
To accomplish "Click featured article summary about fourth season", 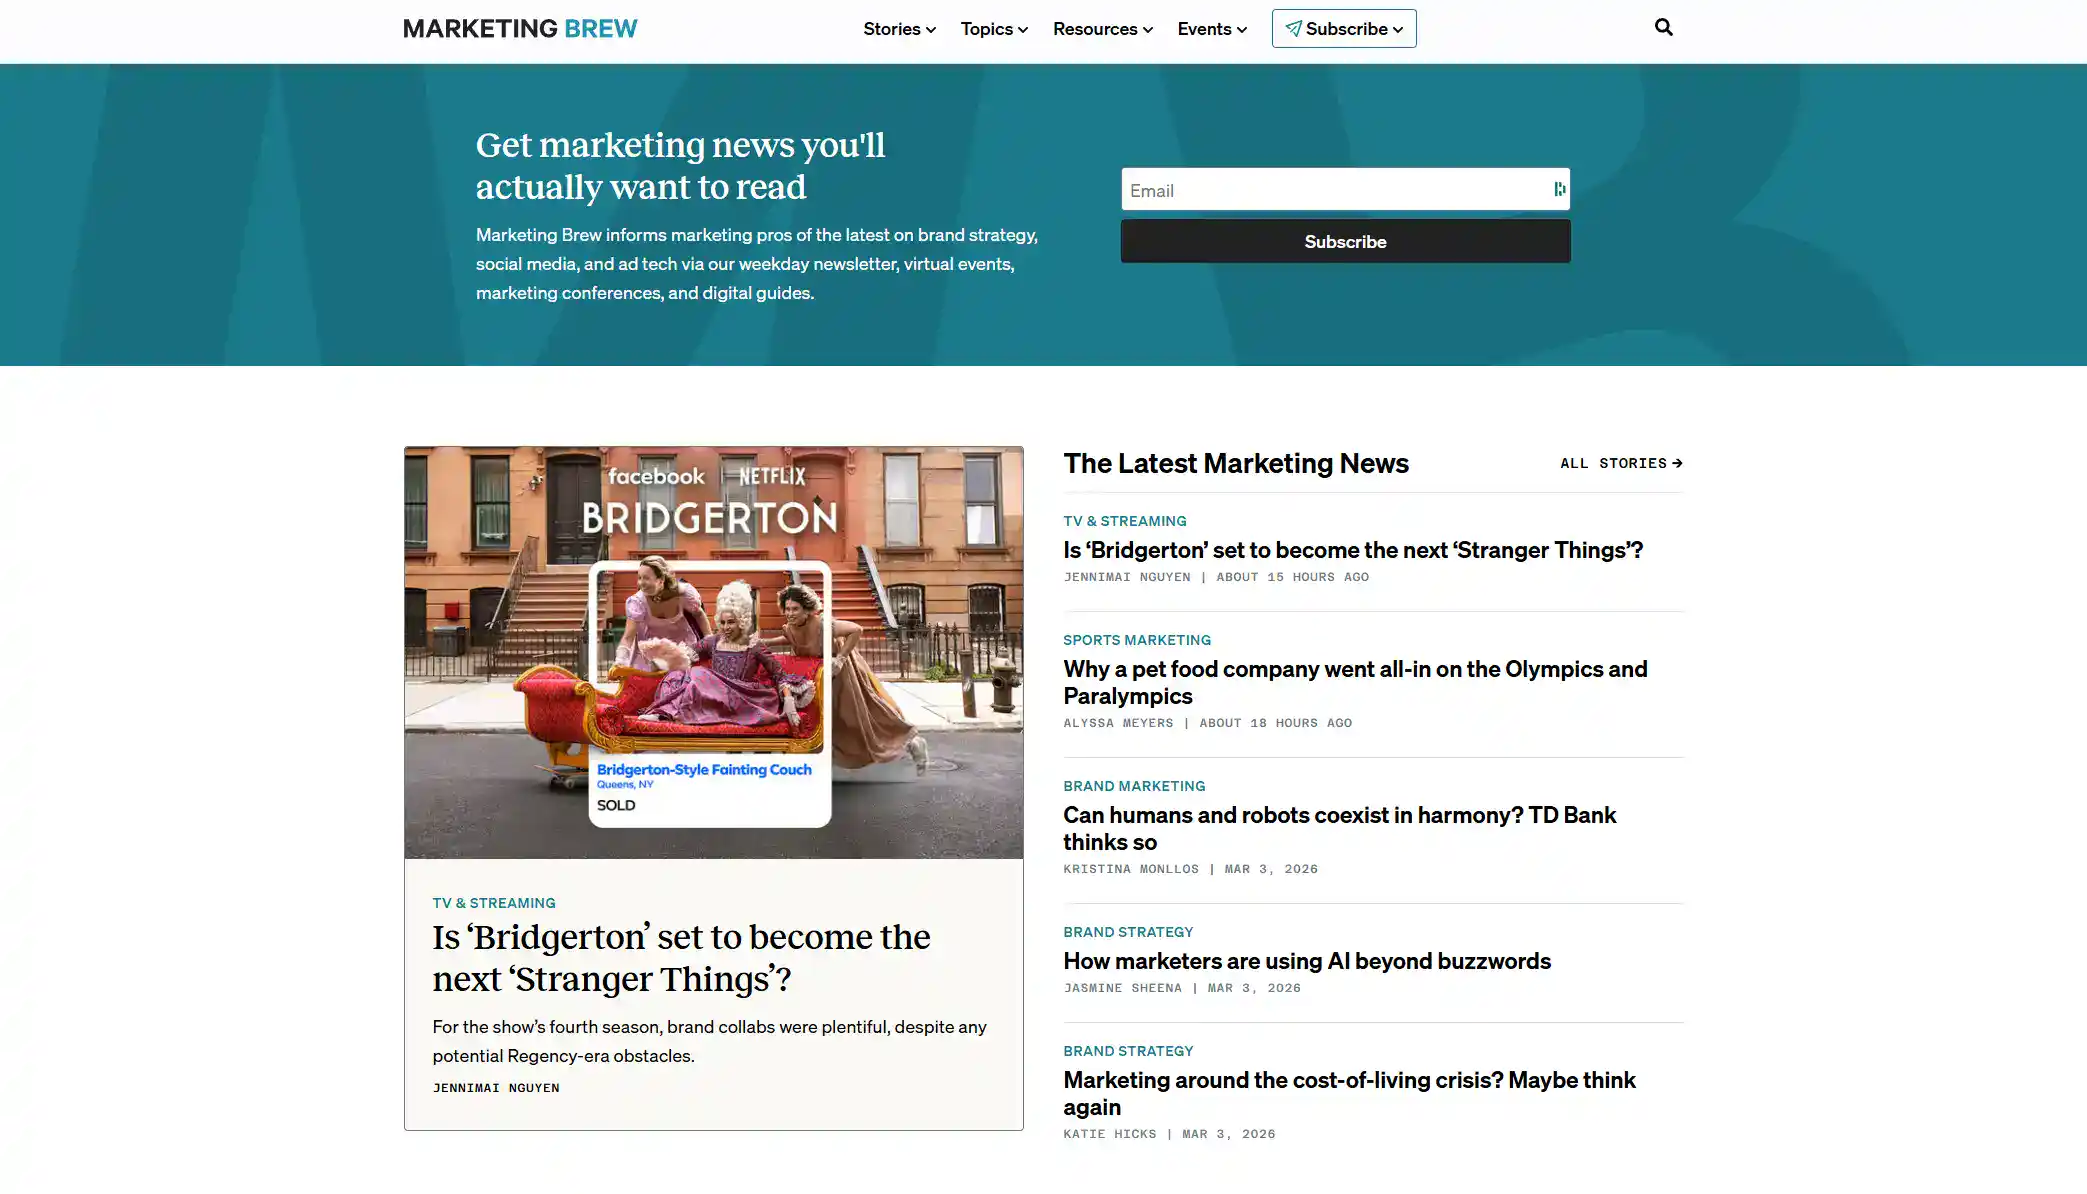I will pyautogui.click(x=709, y=1041).
